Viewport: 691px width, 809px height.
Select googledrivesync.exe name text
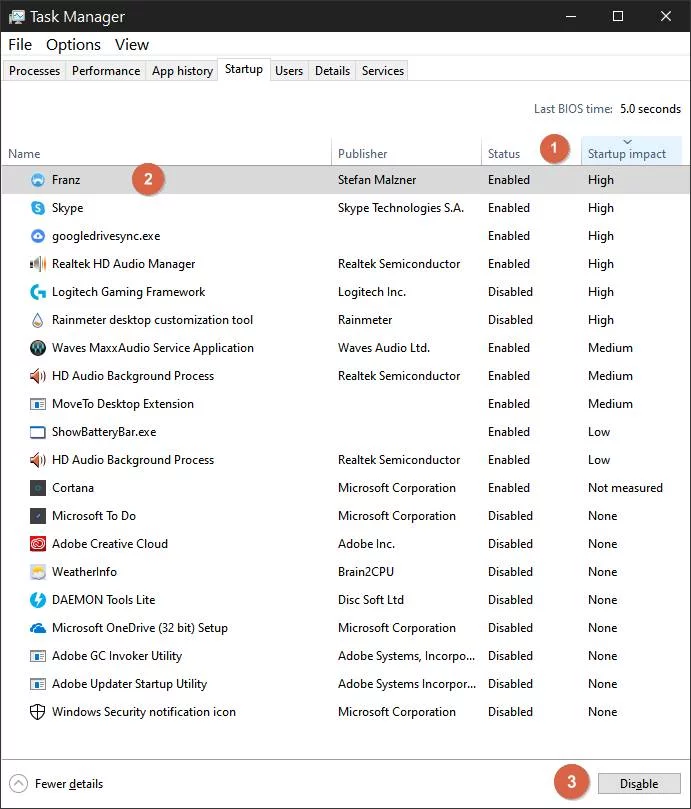[x=106, y=236]
